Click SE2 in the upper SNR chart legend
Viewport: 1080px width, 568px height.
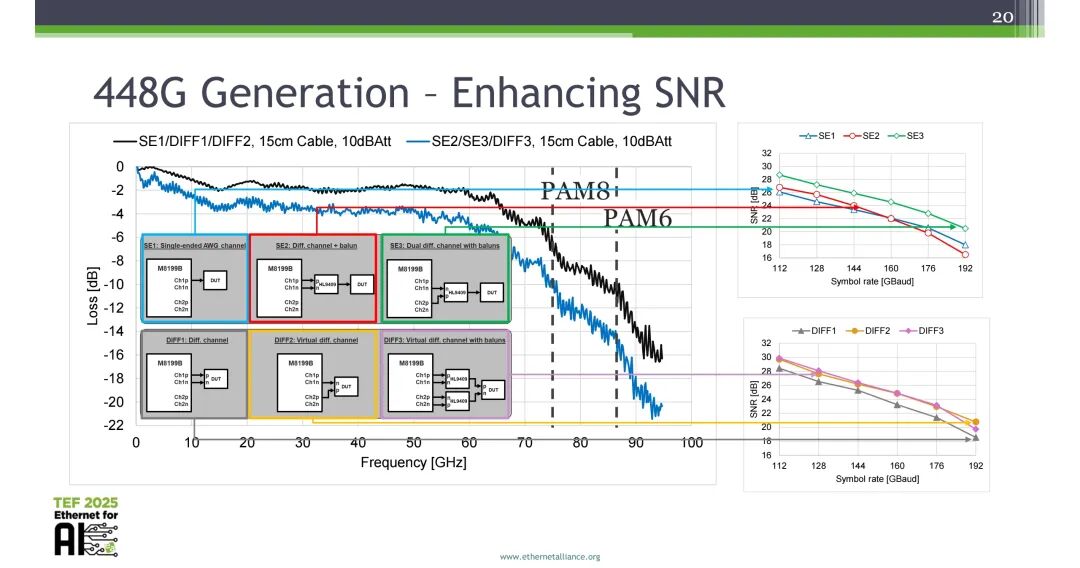[862, 136]
